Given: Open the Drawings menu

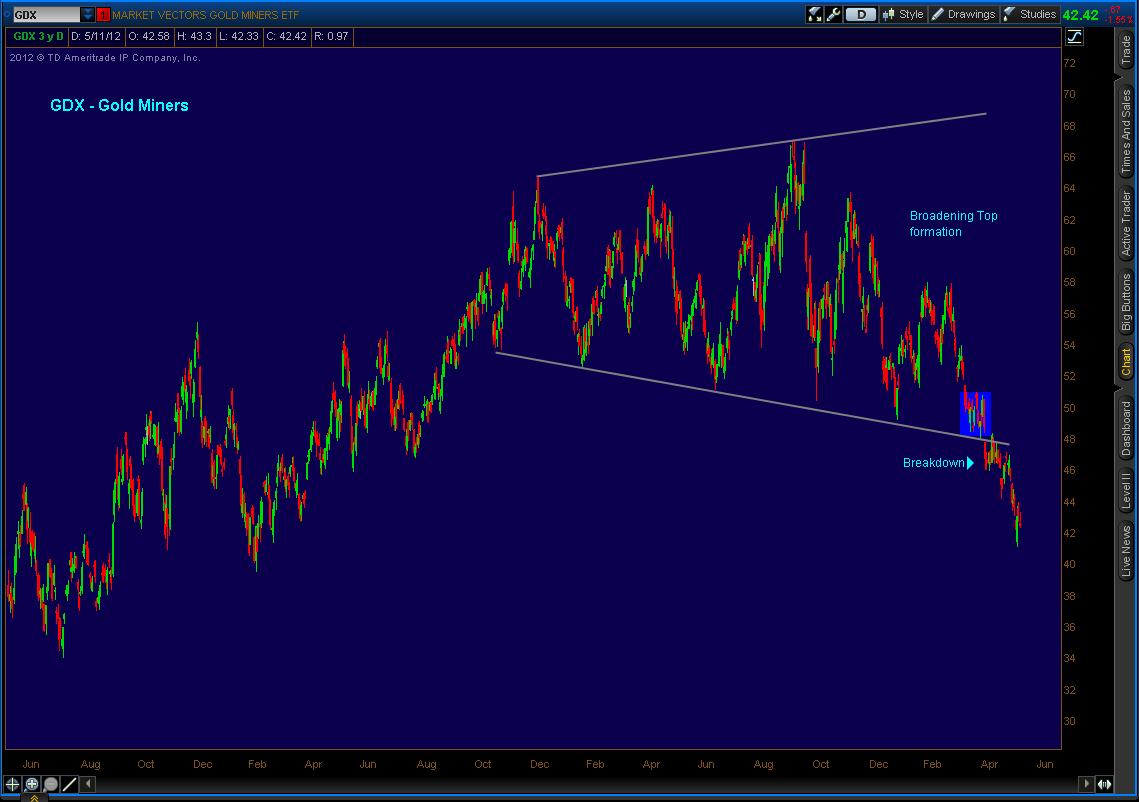Looking at the screenshot, I should [x=963, y=14].
